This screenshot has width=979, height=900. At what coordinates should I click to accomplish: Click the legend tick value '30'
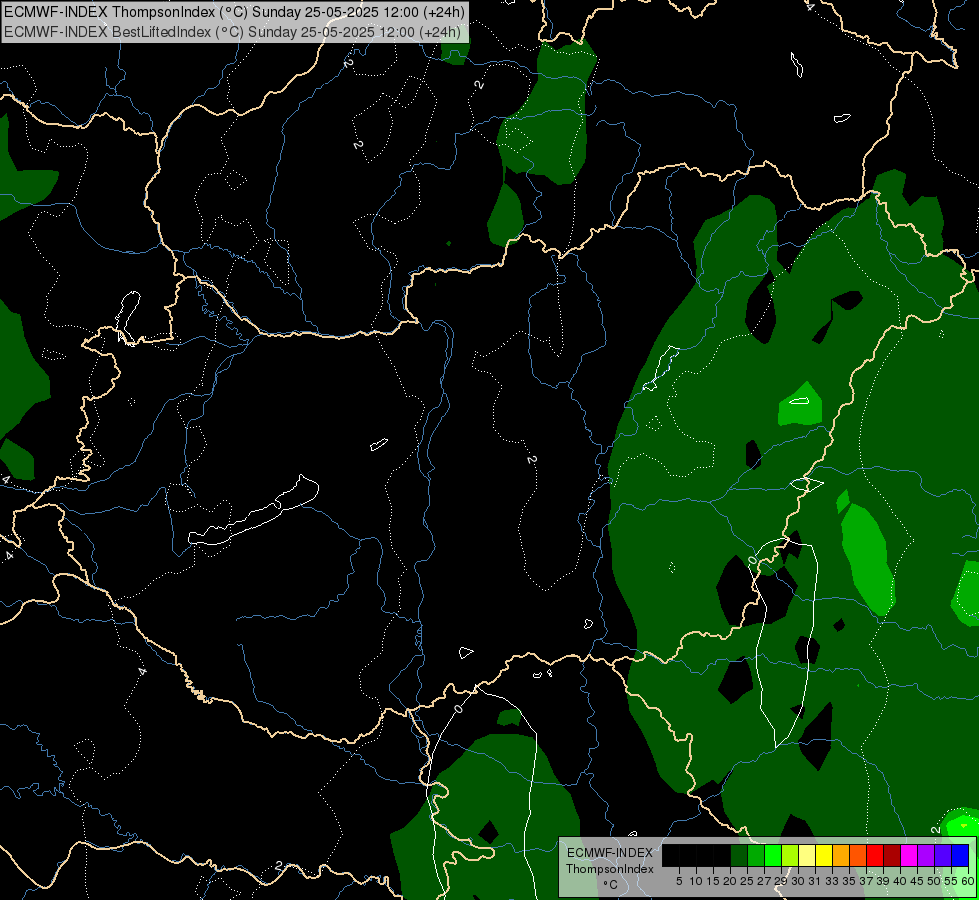[798, 881]
